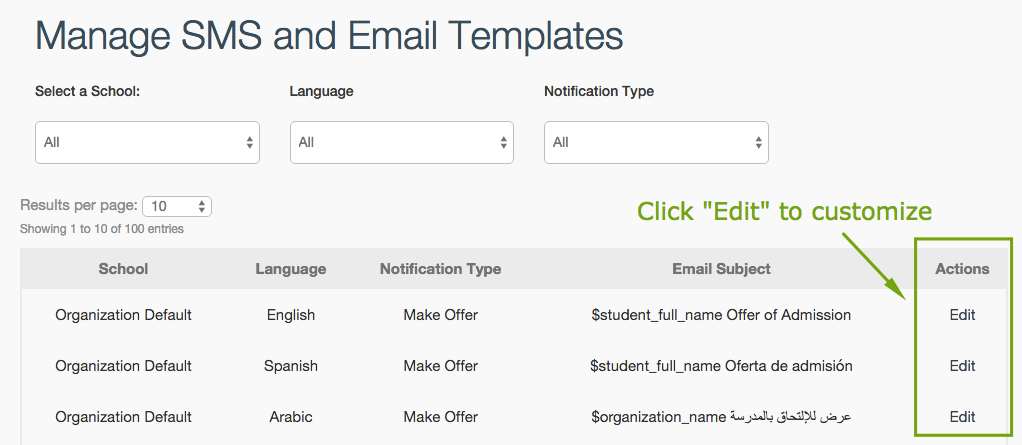The width and height of the screenshot is (1022, 445).
Task: Edit the Arabic Make Offer template
Action: coord(962,416)
